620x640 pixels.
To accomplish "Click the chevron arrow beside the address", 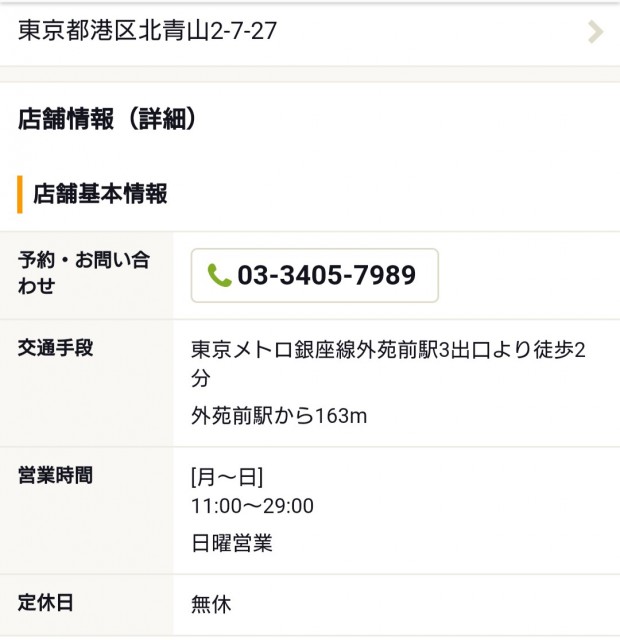I will click(x=595, y=32).
